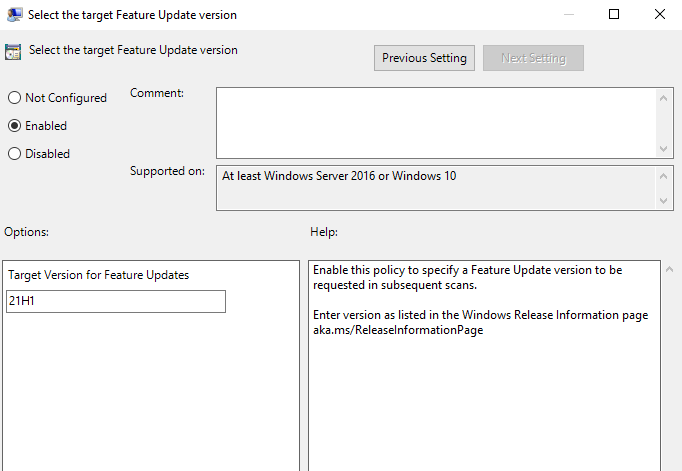Screen dimensions: 682x471
Task: Maximize the policy setting window
Action: coord(614,15)
